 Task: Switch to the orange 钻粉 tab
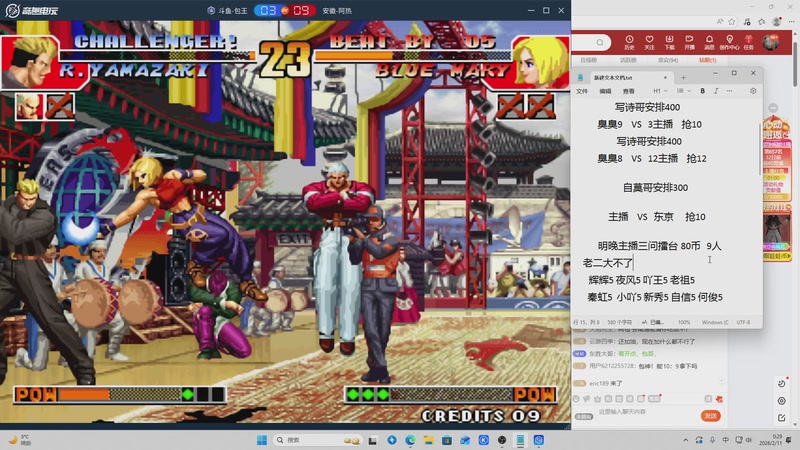(708, 60)
